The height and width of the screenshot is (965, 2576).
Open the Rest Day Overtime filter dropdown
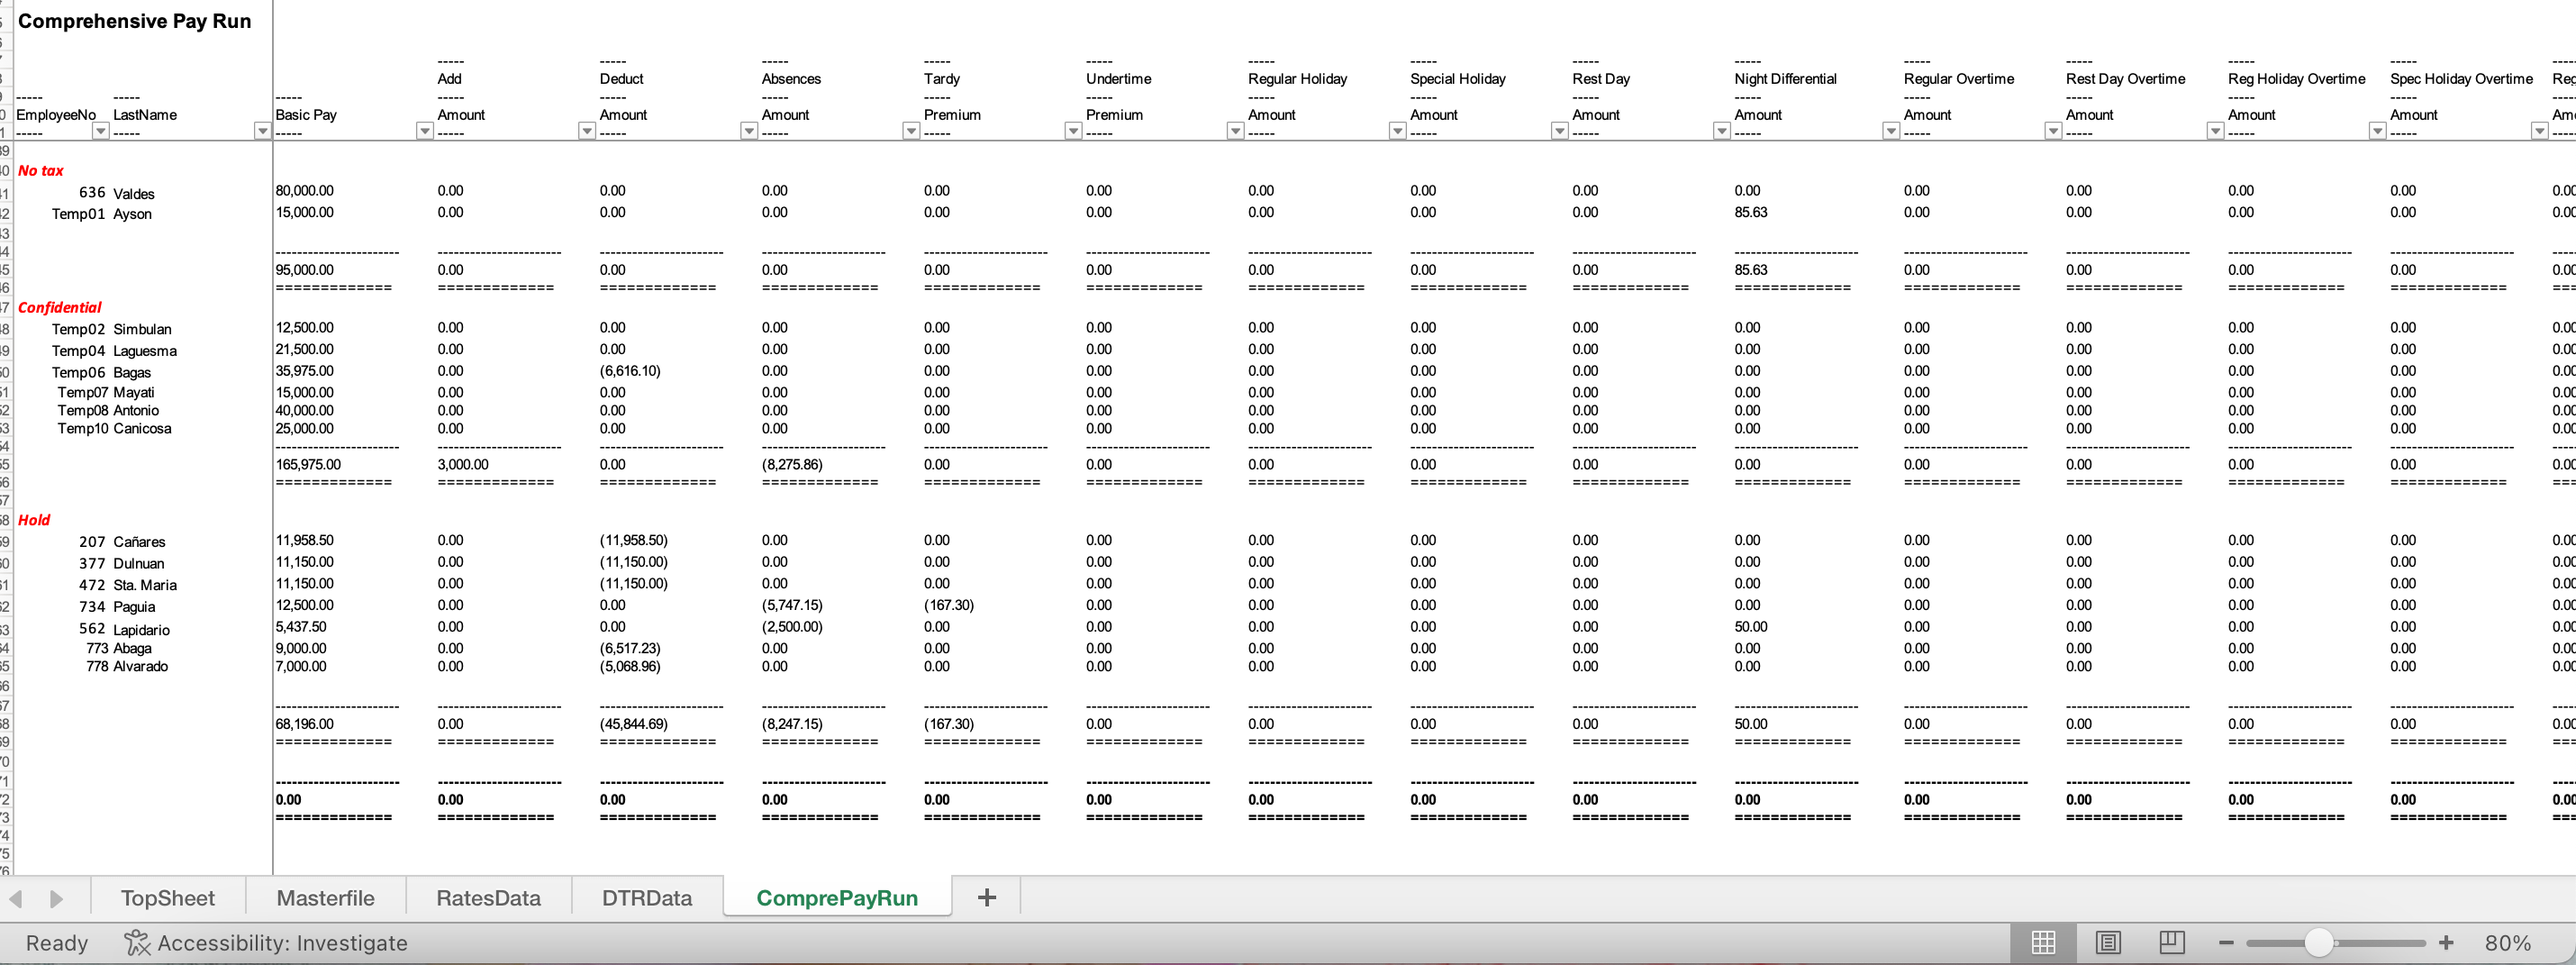pos(2215,131)
